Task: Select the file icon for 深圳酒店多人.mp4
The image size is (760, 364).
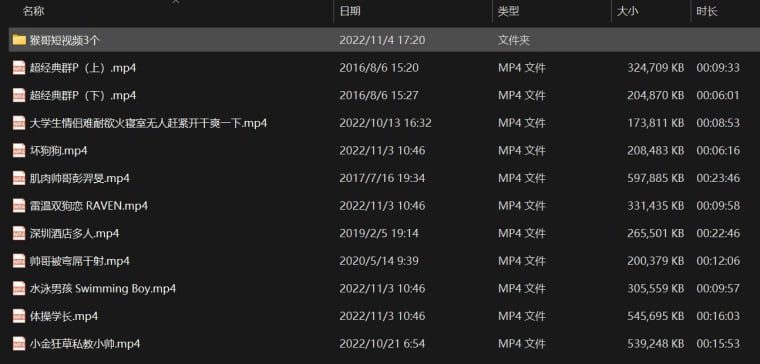Action: pos(19,233)
